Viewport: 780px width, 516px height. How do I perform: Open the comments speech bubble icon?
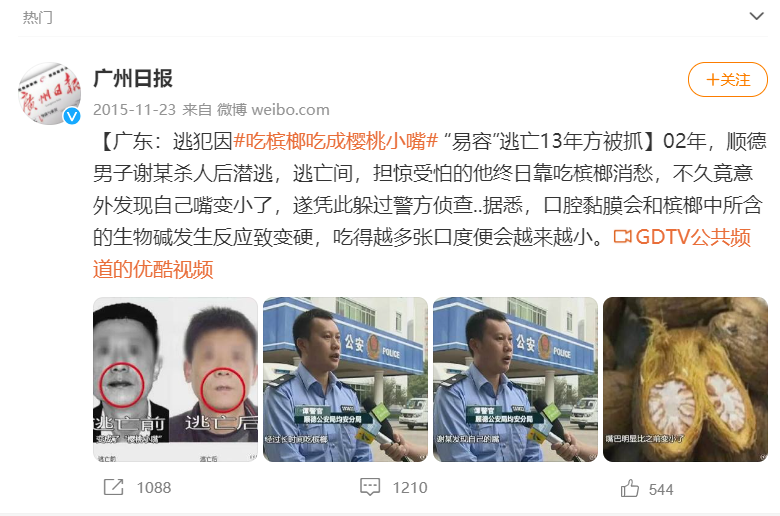coord(370,487)
